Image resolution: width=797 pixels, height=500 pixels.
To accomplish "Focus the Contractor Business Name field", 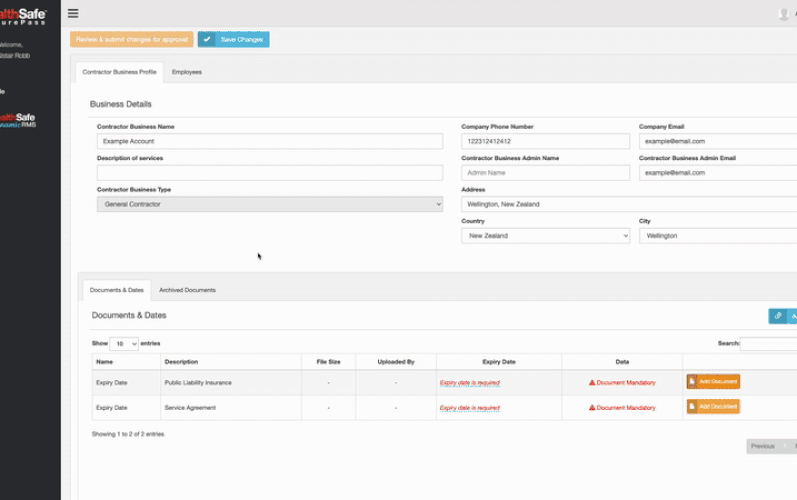I will pos(269,142).
